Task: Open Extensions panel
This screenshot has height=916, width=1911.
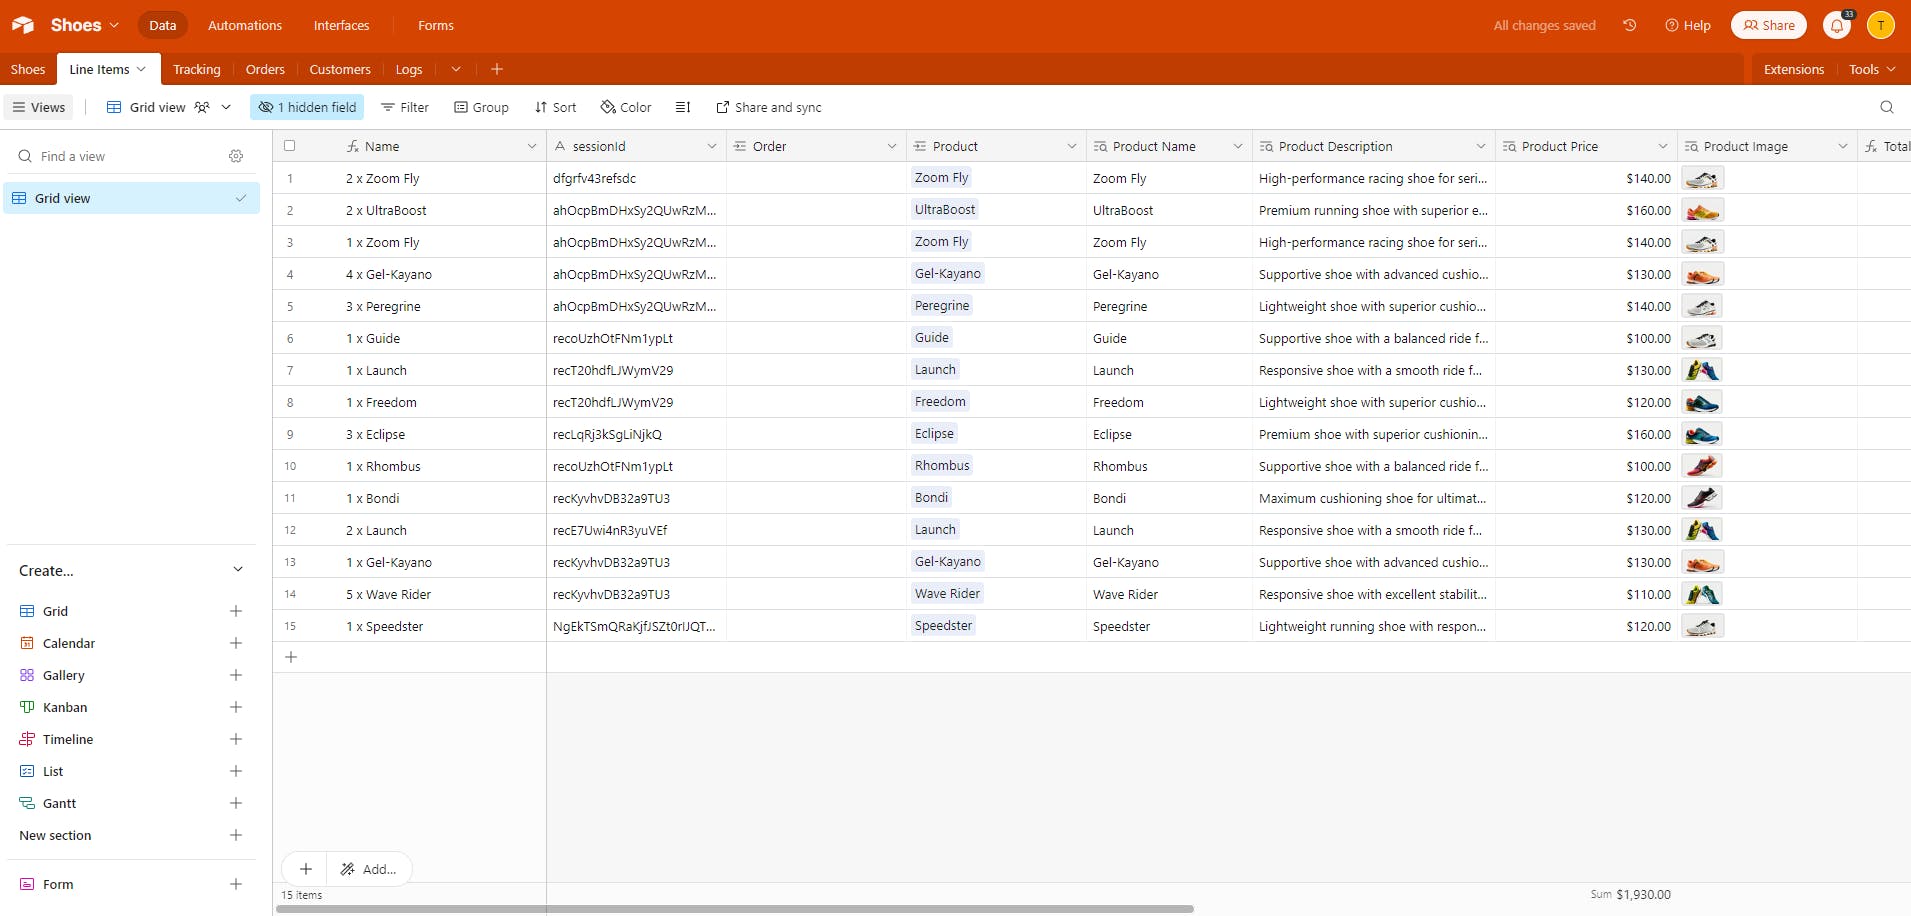Action: coord(1794,69)
